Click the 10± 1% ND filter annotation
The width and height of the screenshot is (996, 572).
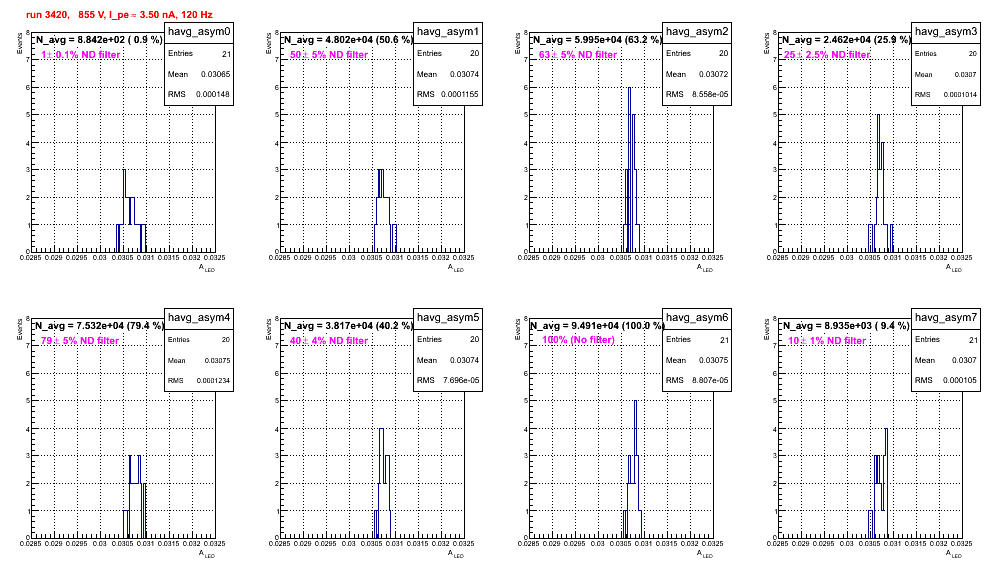(x=827, y=341)
